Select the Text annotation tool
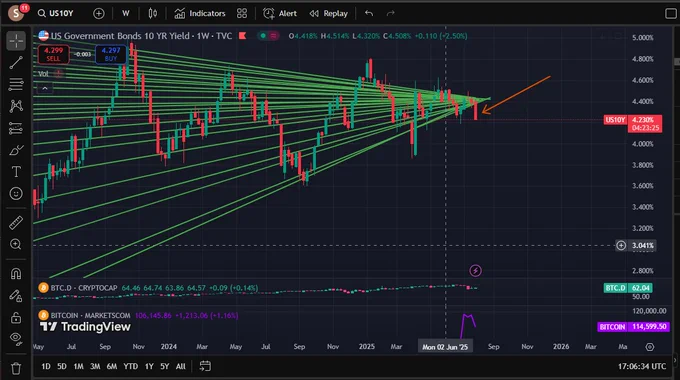 point(16,172)
